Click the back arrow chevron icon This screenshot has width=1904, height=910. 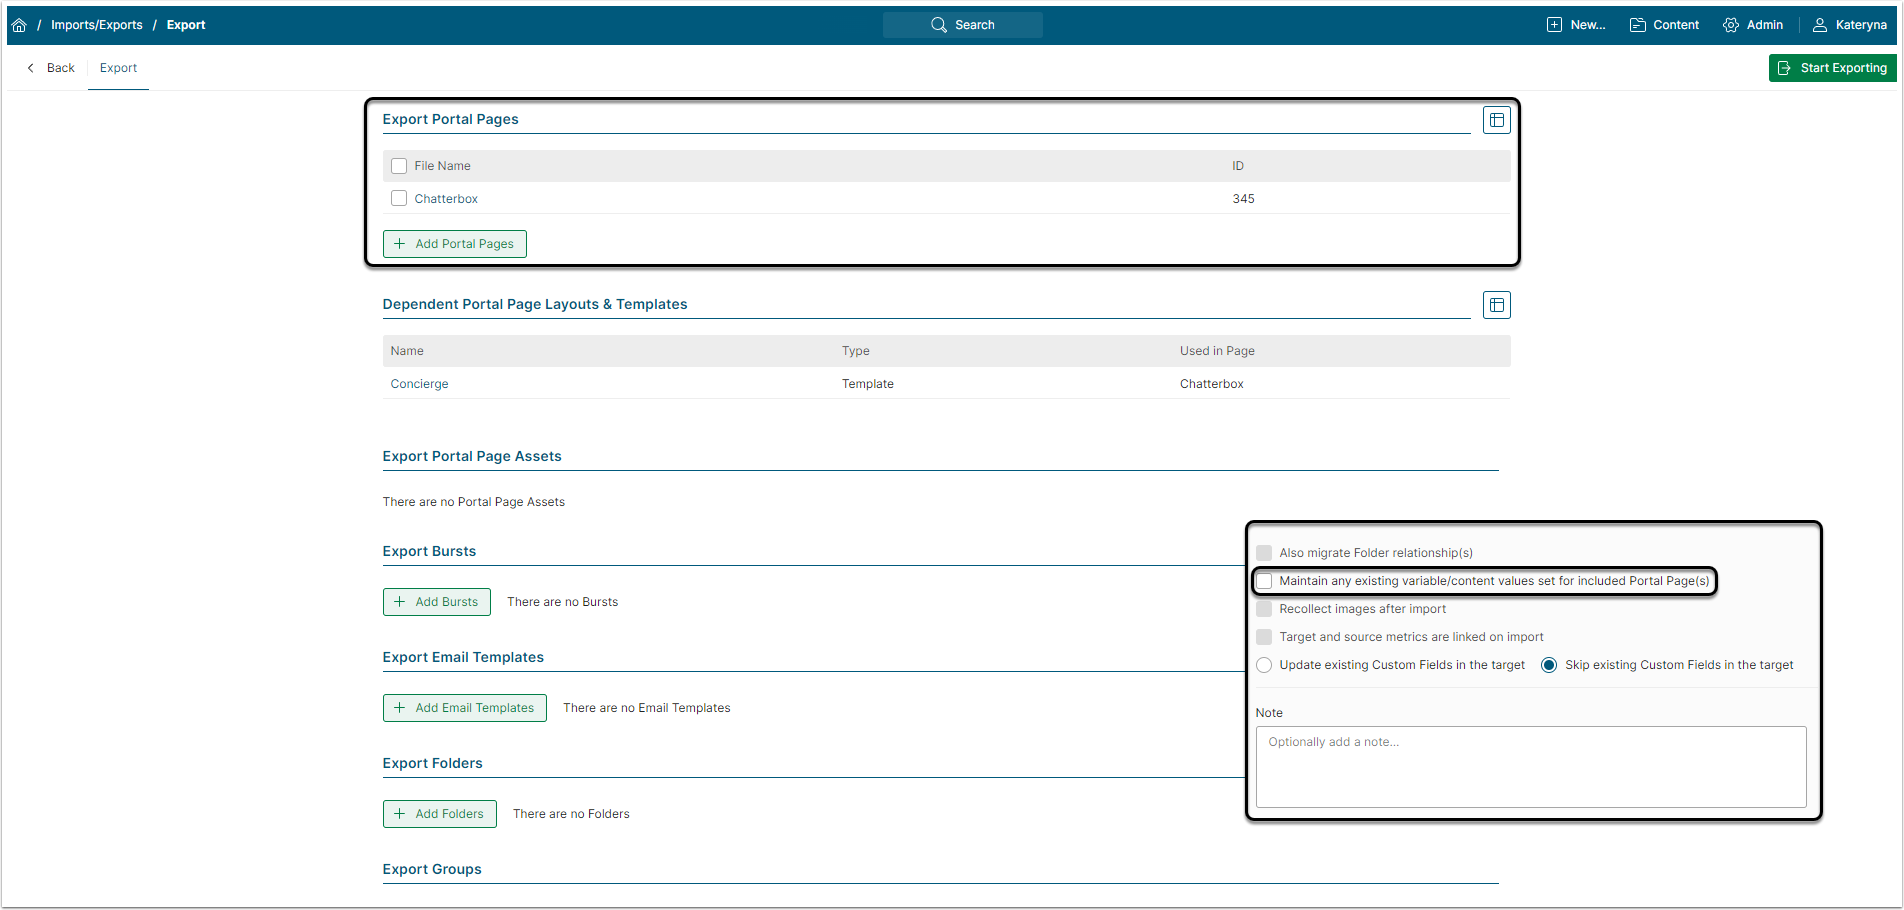tap(31, 68)
